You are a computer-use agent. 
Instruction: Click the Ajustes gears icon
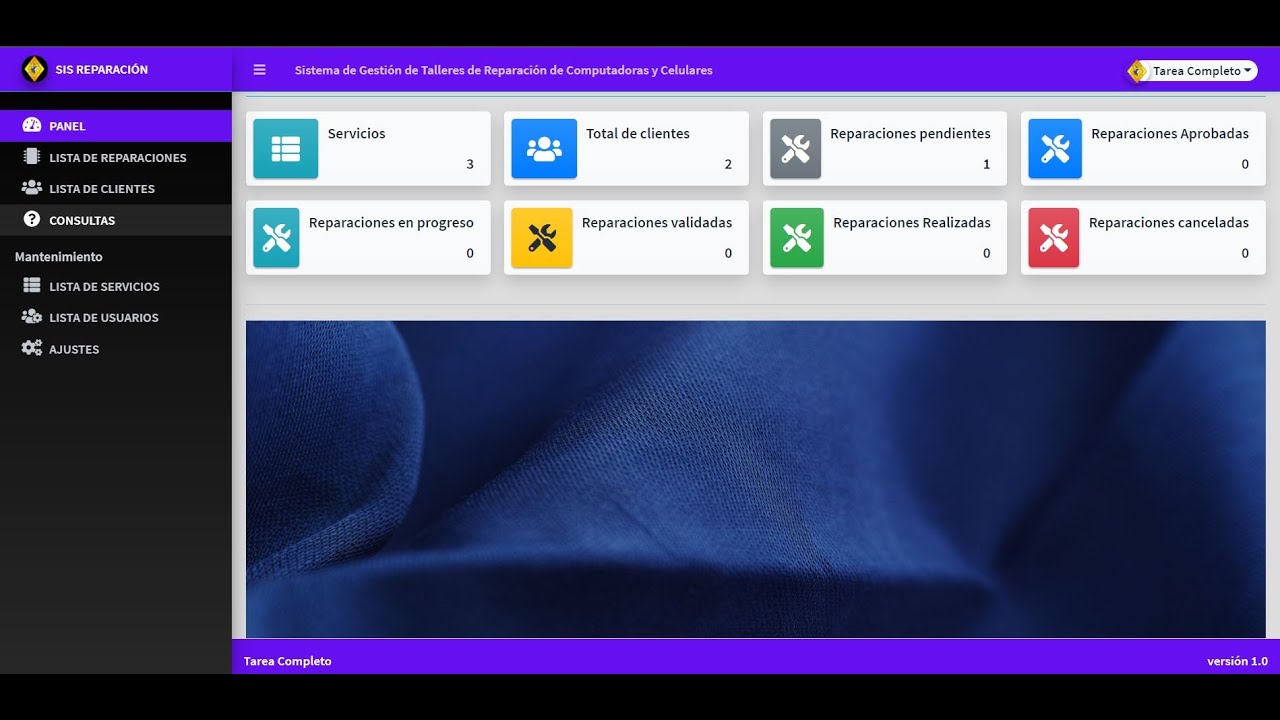coord(32,349)
